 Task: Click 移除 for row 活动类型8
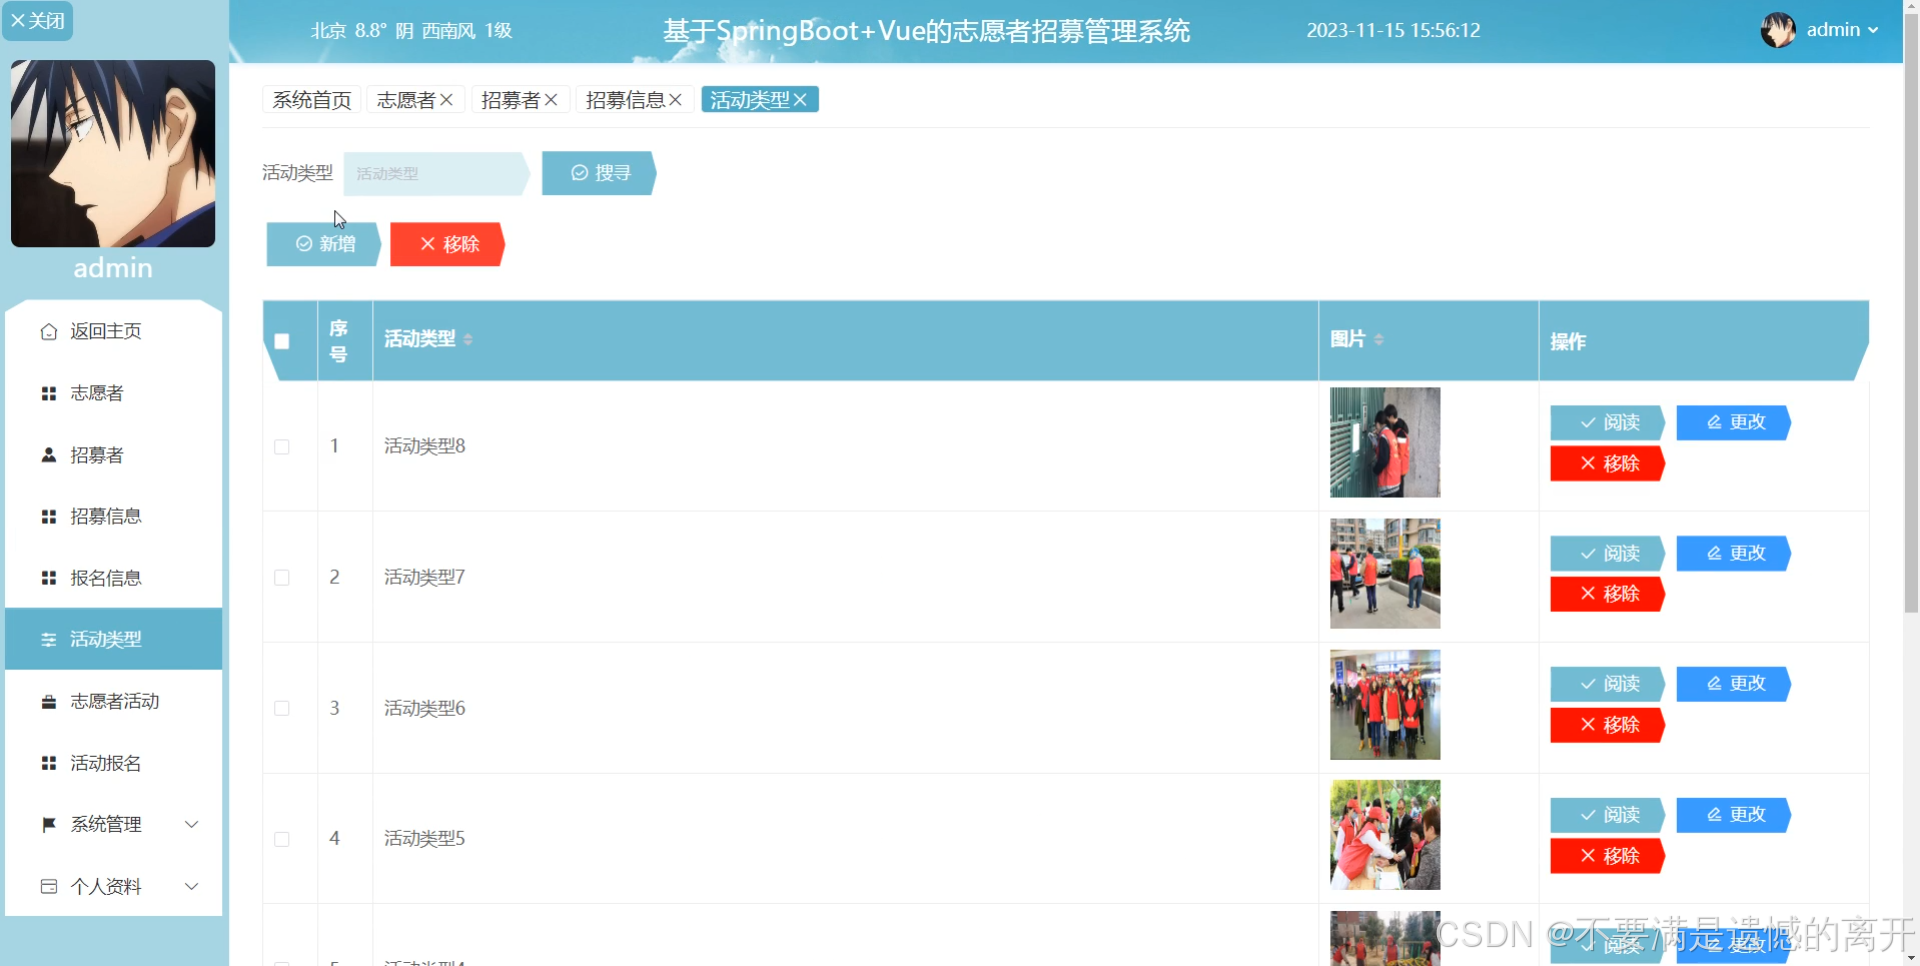coord(1607,463)
